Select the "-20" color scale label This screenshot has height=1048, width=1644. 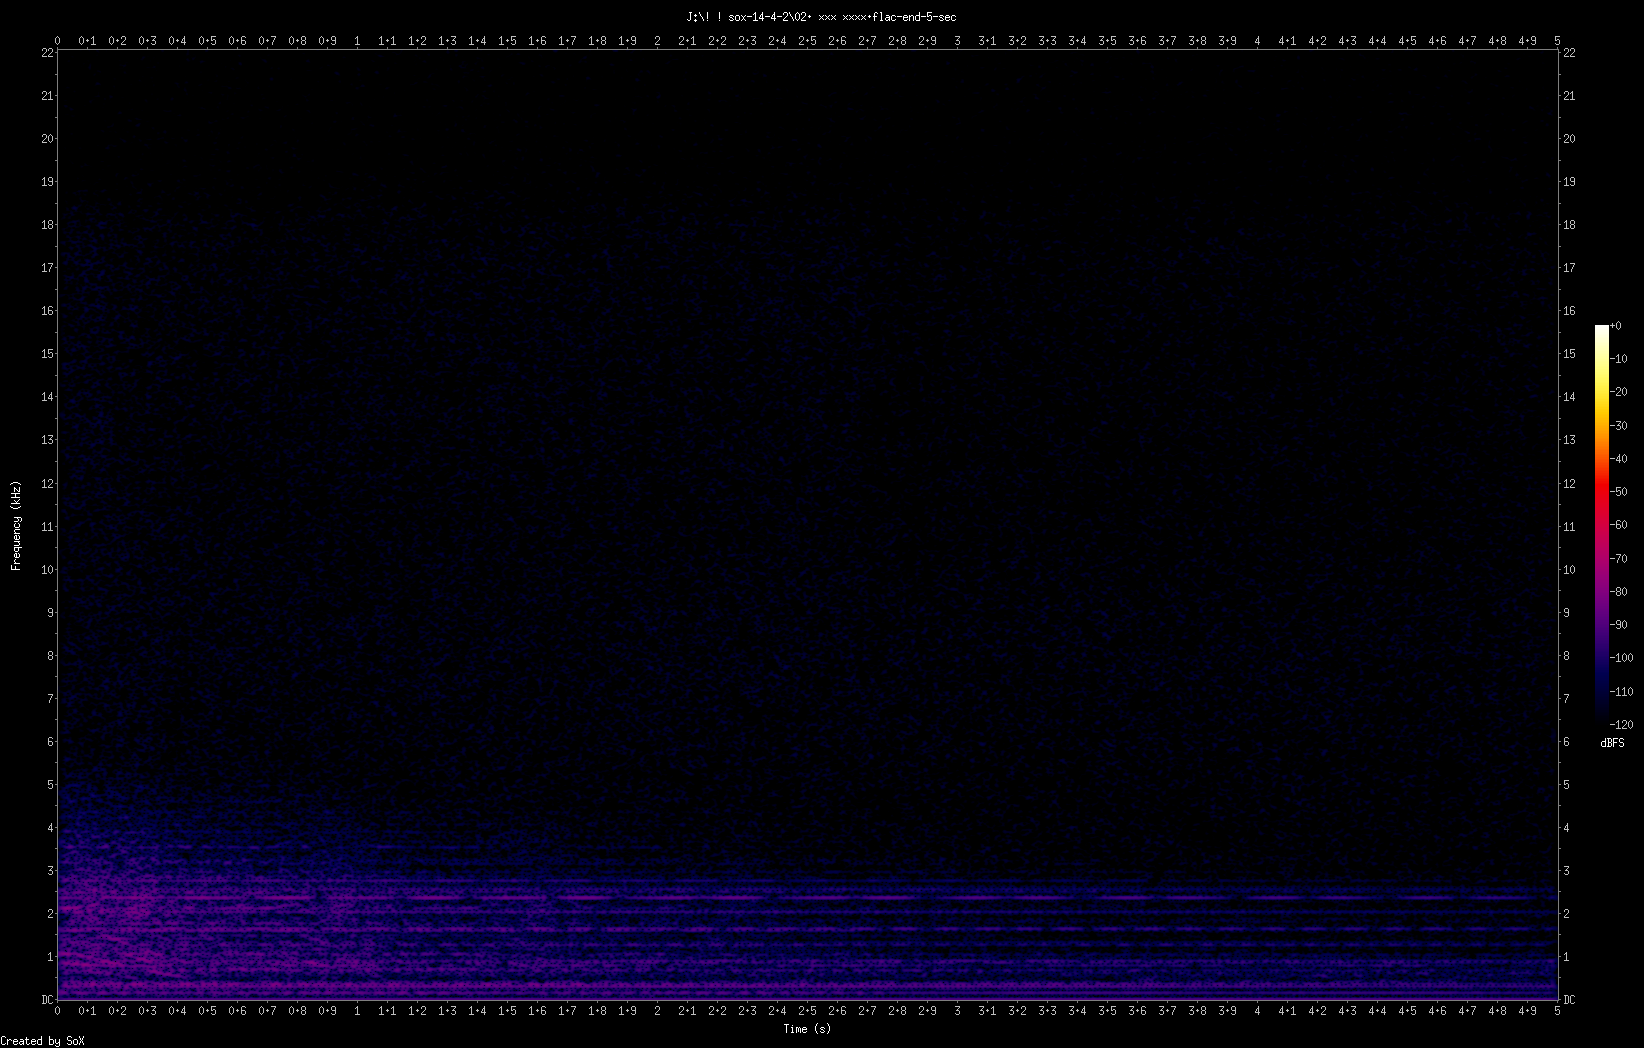[x=1619, y=392]
